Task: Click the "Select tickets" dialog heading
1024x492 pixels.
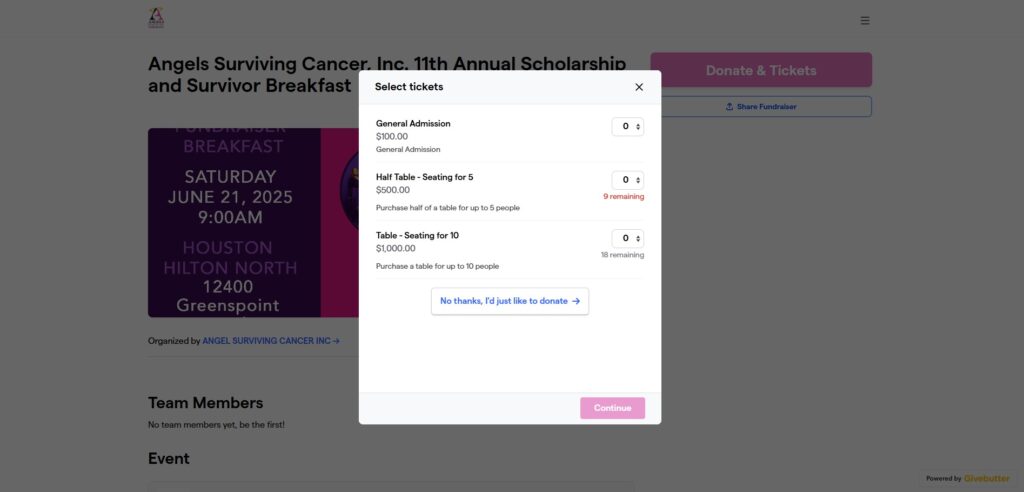Action: click(409, 87)
